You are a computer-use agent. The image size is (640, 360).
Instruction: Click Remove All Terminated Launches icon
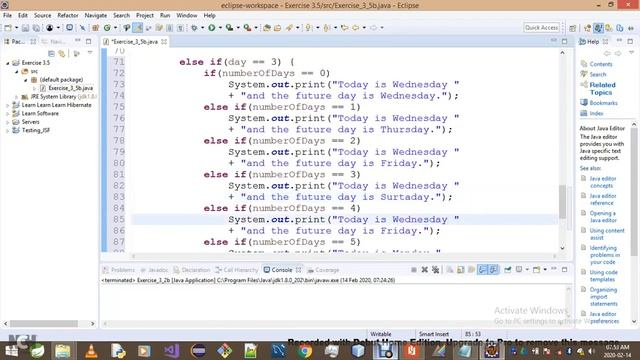tap(436, 270)
